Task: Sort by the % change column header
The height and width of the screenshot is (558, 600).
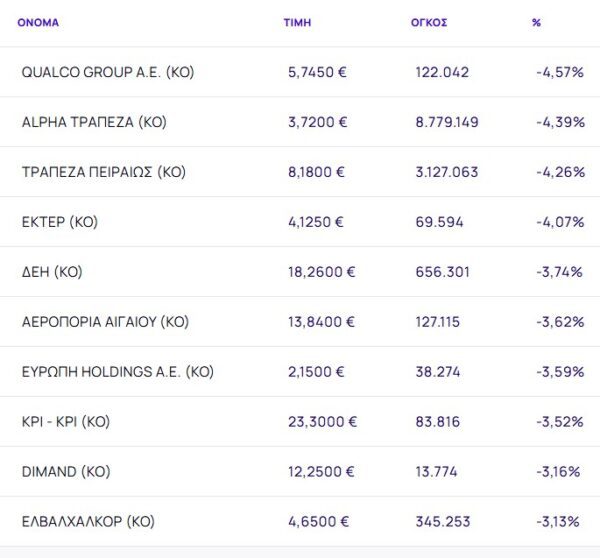Action: click(536, 22)
